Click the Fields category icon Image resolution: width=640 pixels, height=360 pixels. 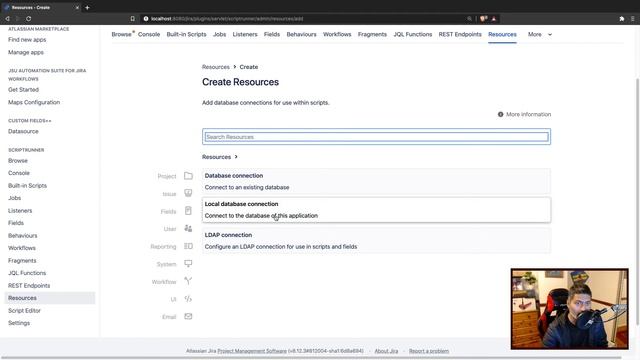click(188, 211)
